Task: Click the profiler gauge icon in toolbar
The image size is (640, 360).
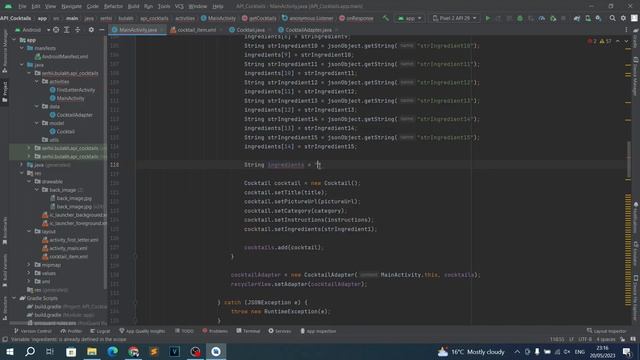Action: tap(542, 18)
